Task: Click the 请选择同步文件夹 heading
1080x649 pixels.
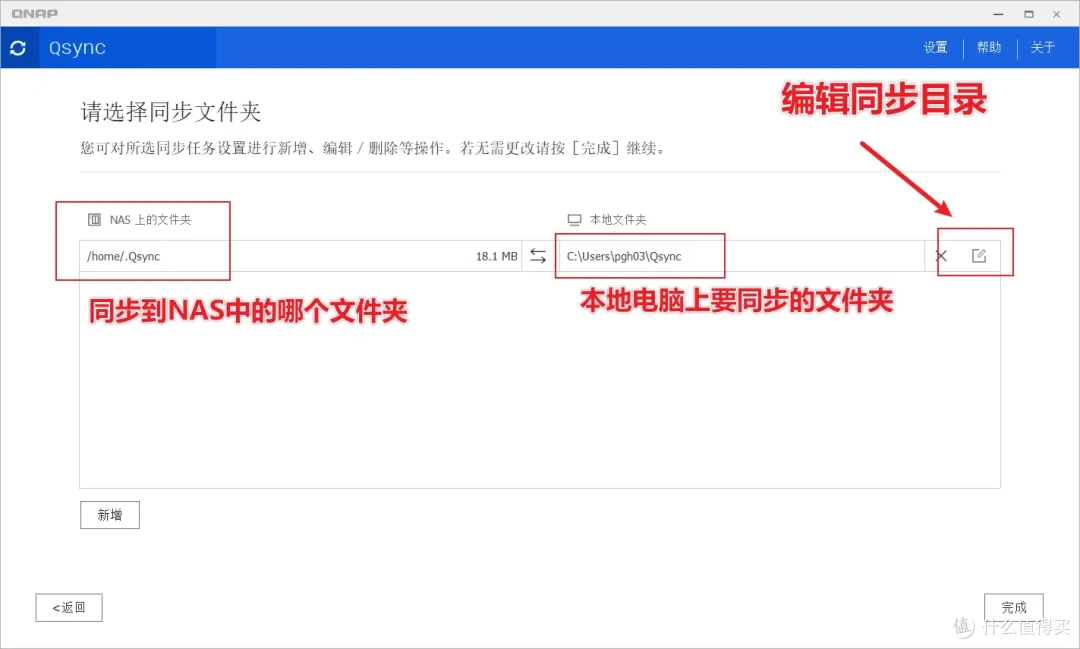Action: [x=171, y=112]
